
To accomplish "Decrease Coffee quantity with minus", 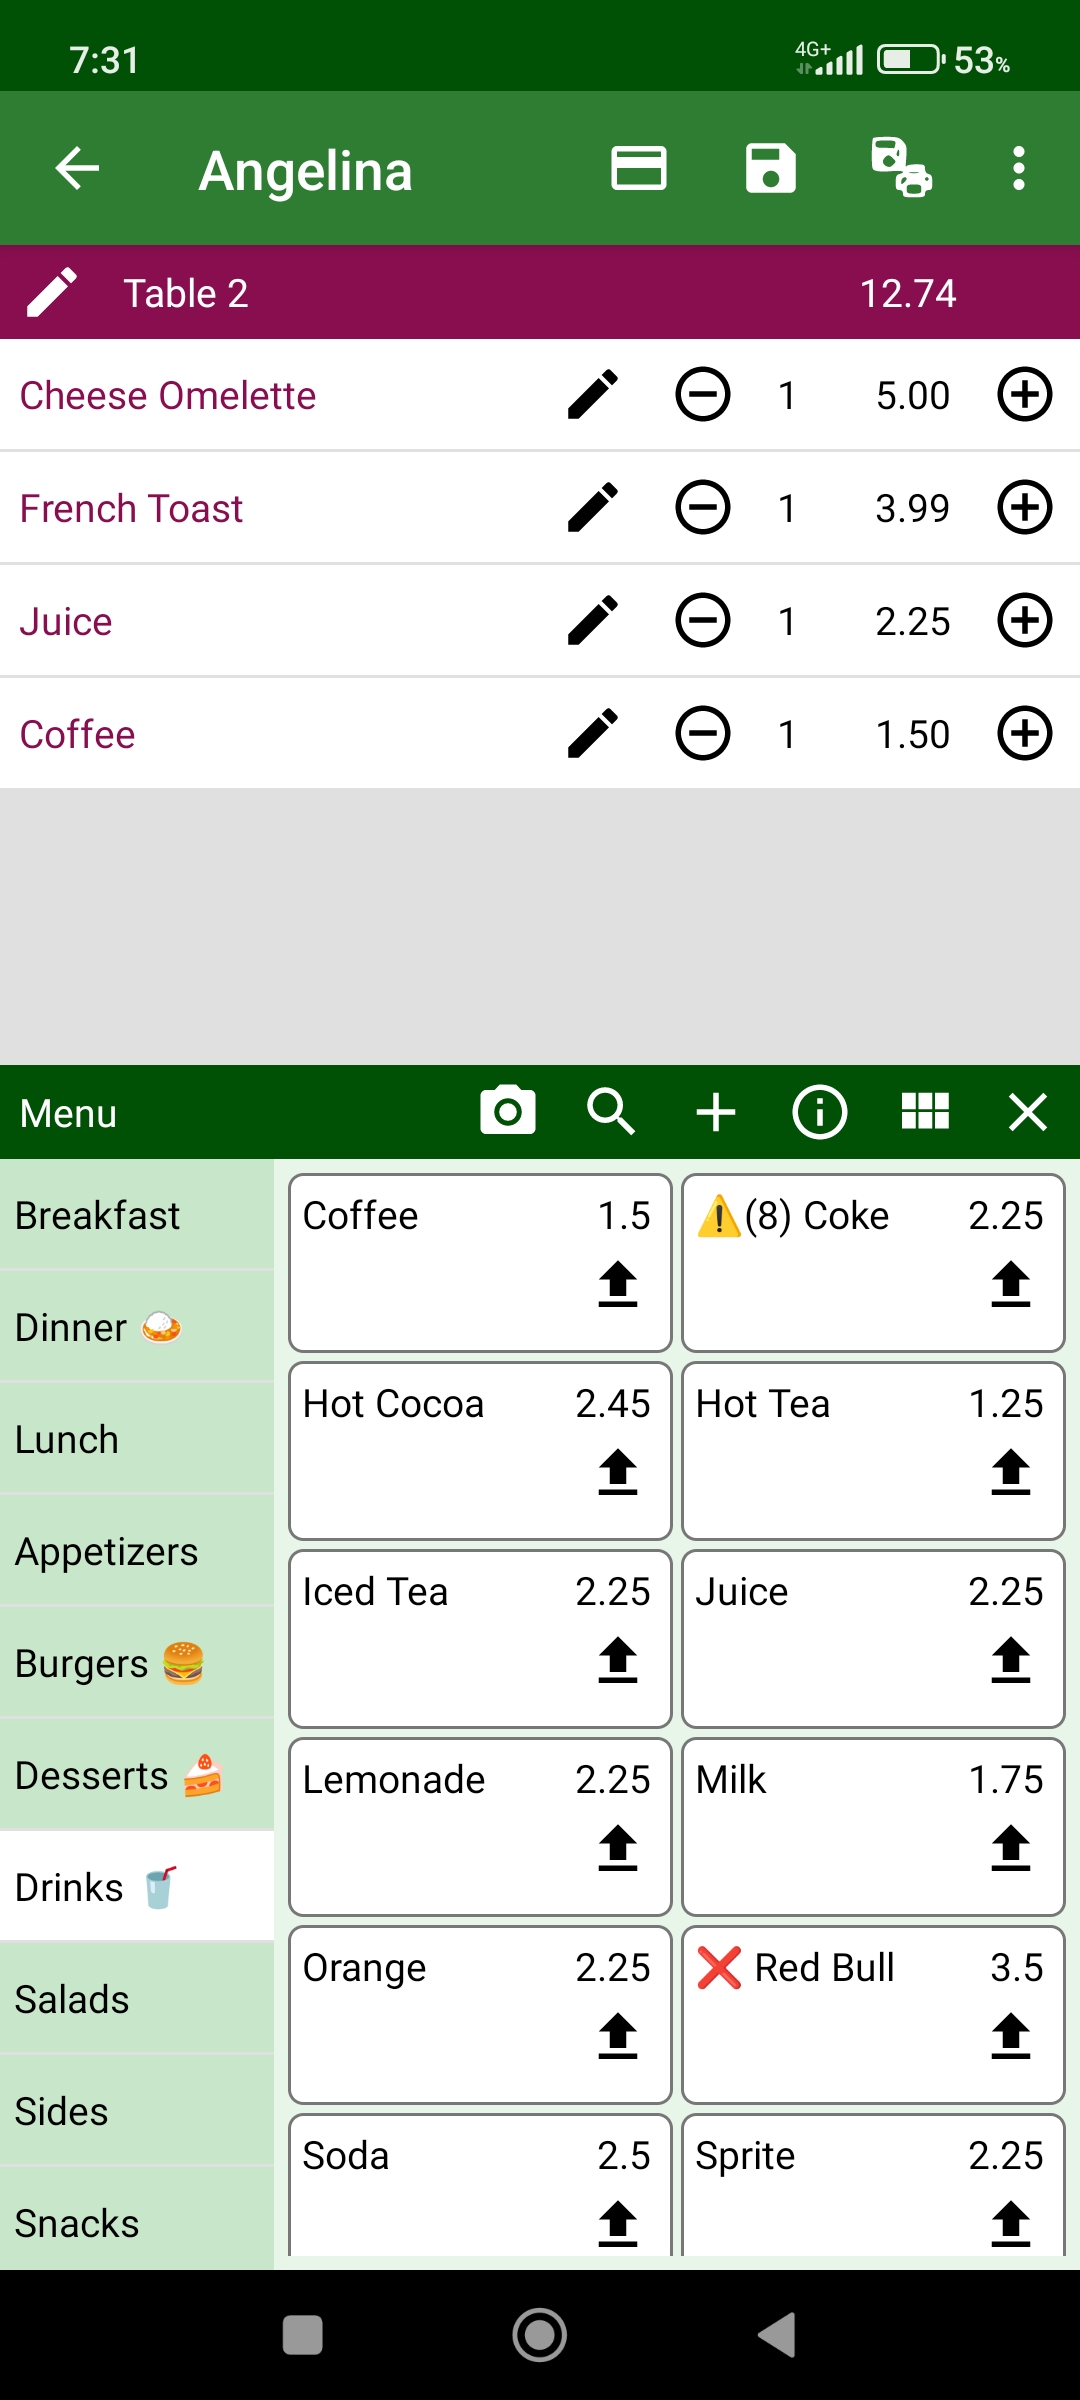I will click(x=703, y=734).
